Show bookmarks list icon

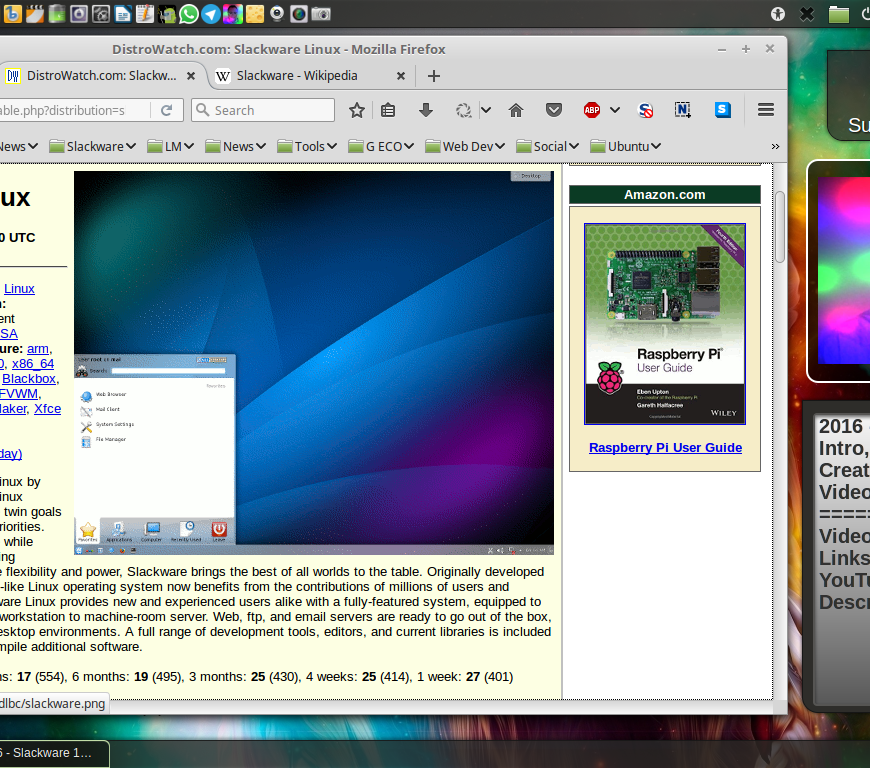[x=388, y=110]
